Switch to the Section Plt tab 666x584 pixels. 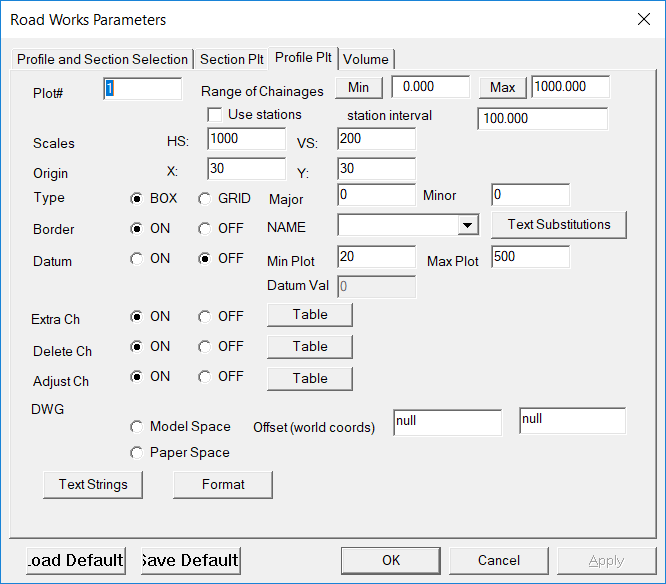coord(233,59)
